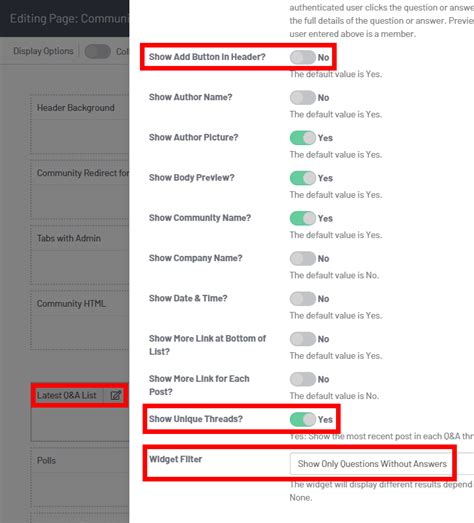The height and width of the screenshot is (523, 474).
Task: Turn off Show Body Preview switch
Action: point(303,178)
